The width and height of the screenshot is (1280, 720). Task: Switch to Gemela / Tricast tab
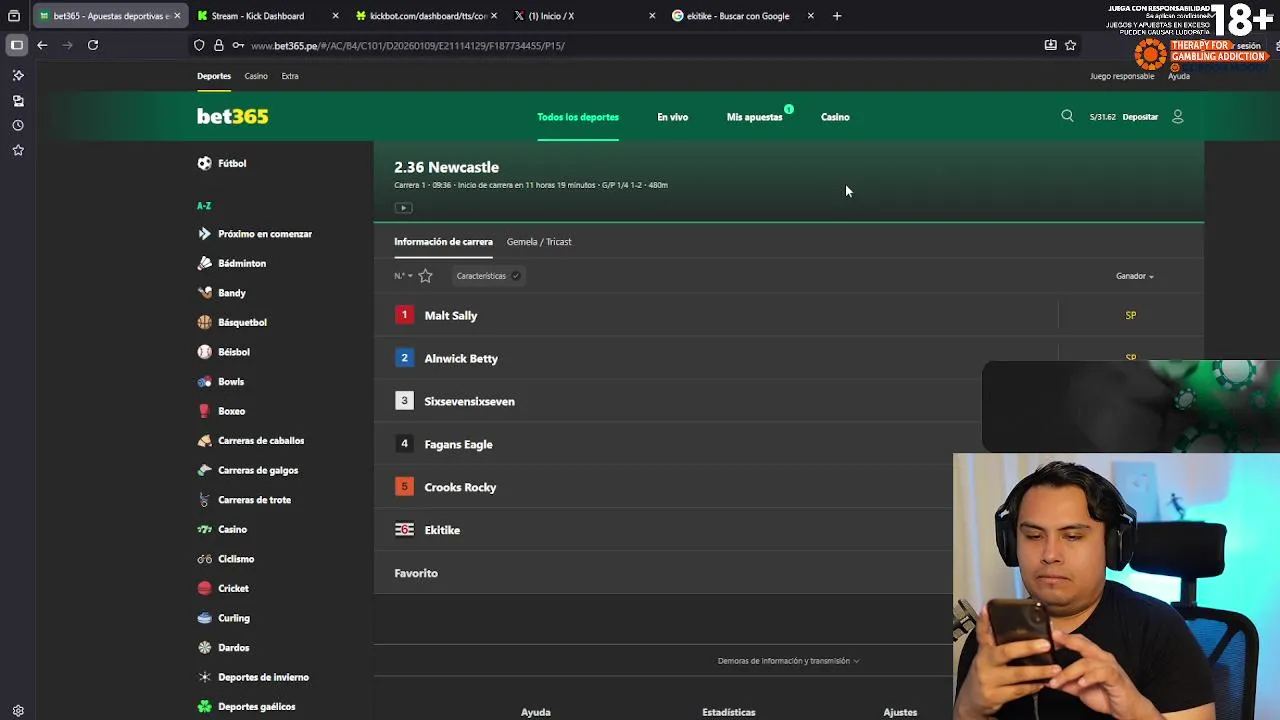pos(539,242)
